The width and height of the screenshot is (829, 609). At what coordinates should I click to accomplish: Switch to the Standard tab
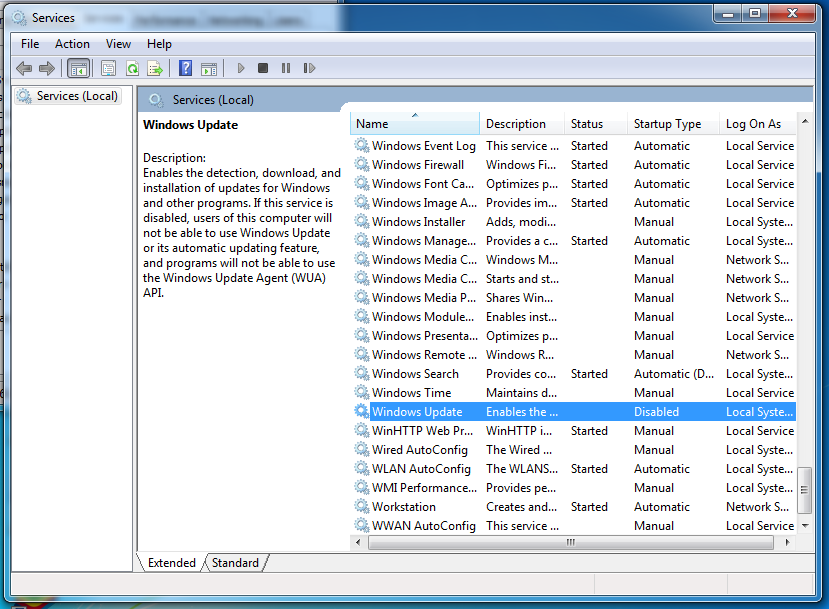click(x=235, y=562)
